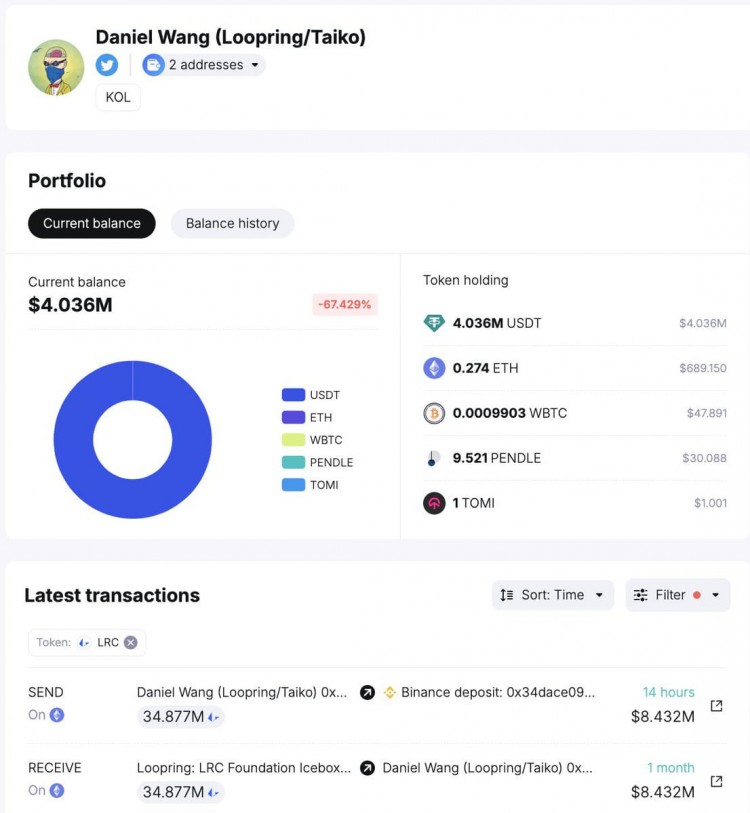This screenshot has height=813, width=750.
Task: Open external link for the 1 month transaction
Action: [716, 781]
